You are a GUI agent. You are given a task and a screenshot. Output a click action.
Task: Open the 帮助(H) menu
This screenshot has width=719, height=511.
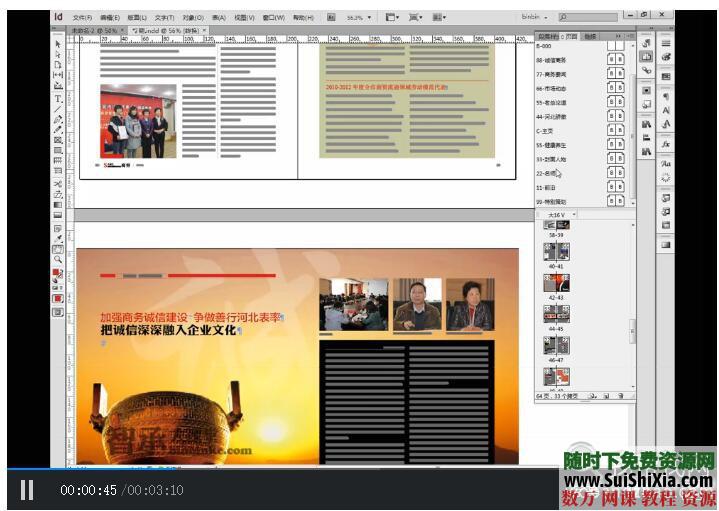point(303,18)
